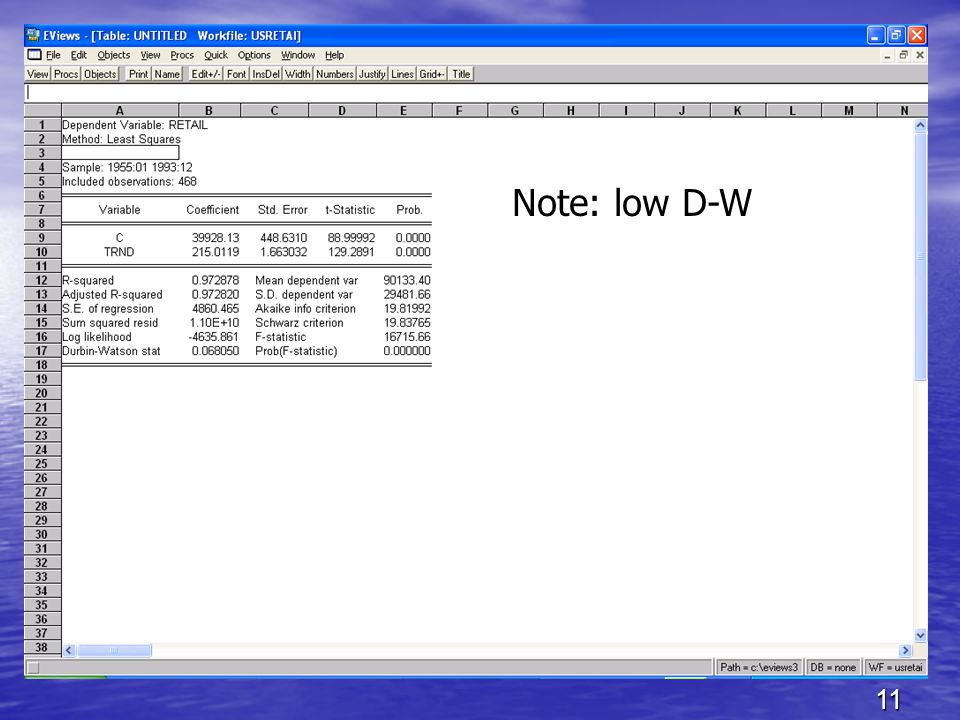Click the 'Included observations: 468' cell
960x720 pixels.
tap(129, 181)
